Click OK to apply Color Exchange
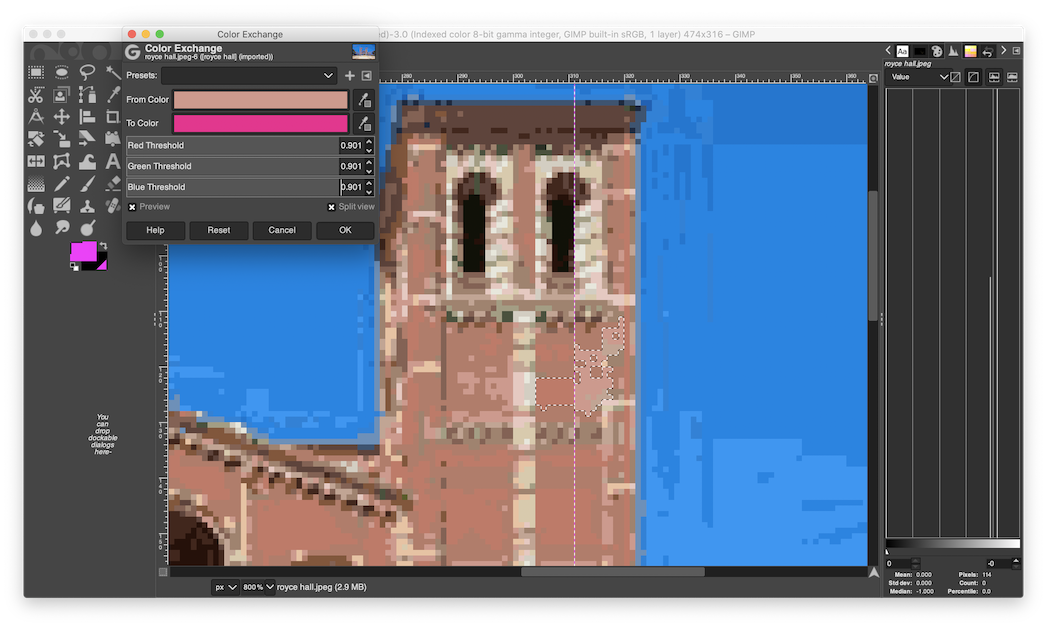 (x=345, y=230)
